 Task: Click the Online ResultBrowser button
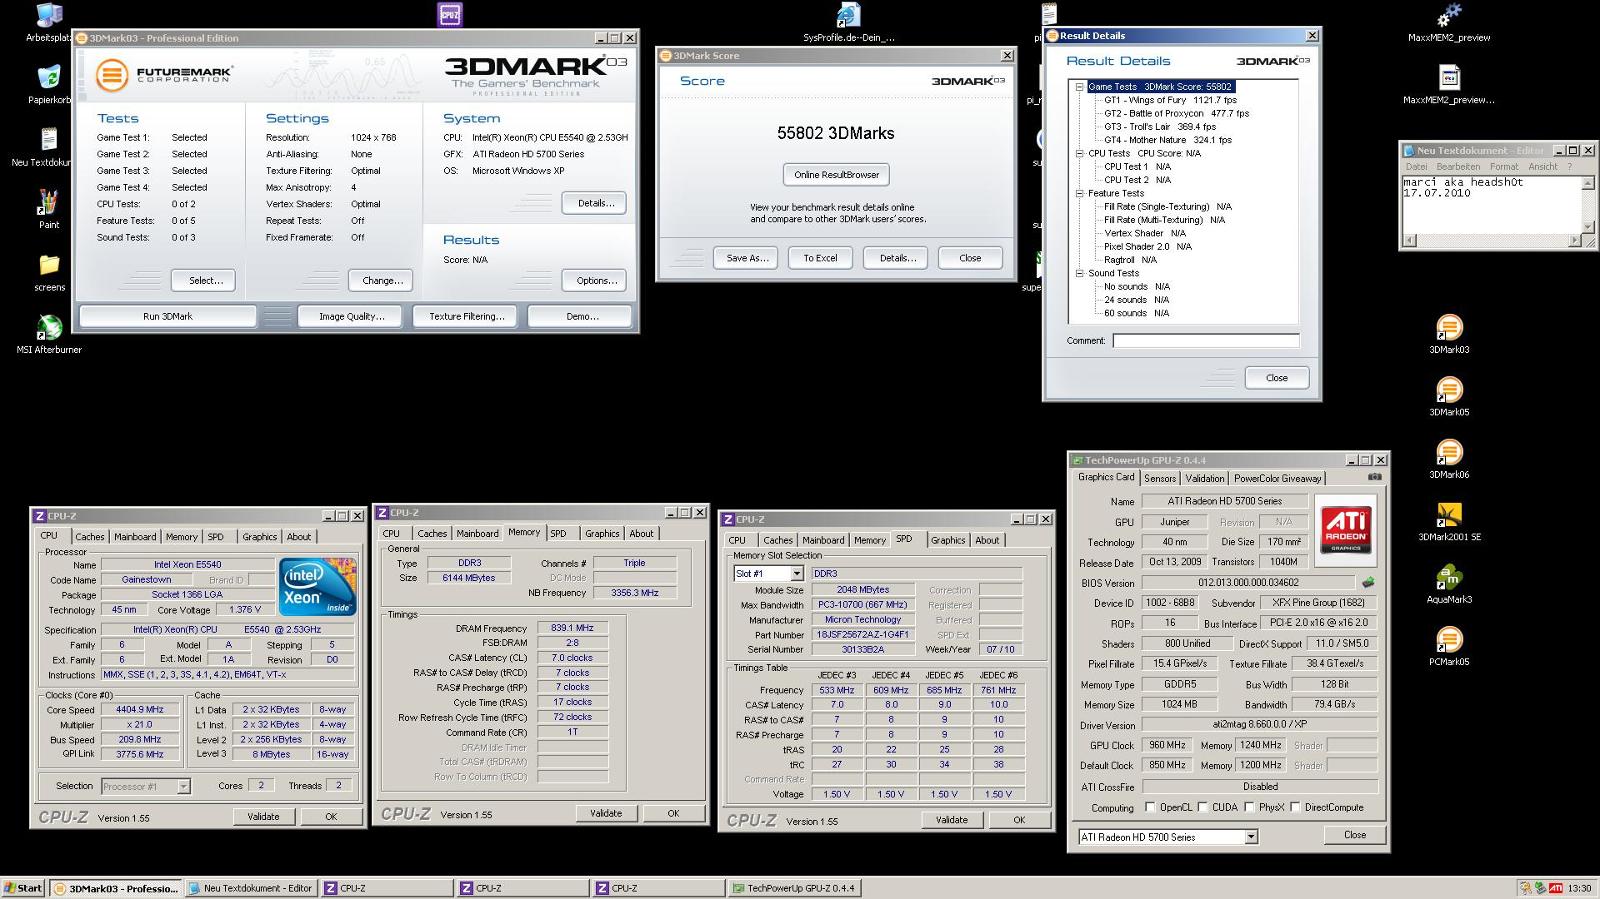click(x=836, y=175)
